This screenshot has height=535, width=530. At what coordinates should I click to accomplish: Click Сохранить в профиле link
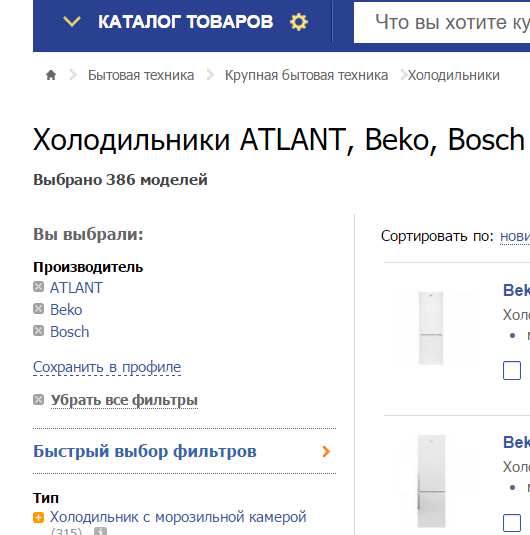coord(107,367)
